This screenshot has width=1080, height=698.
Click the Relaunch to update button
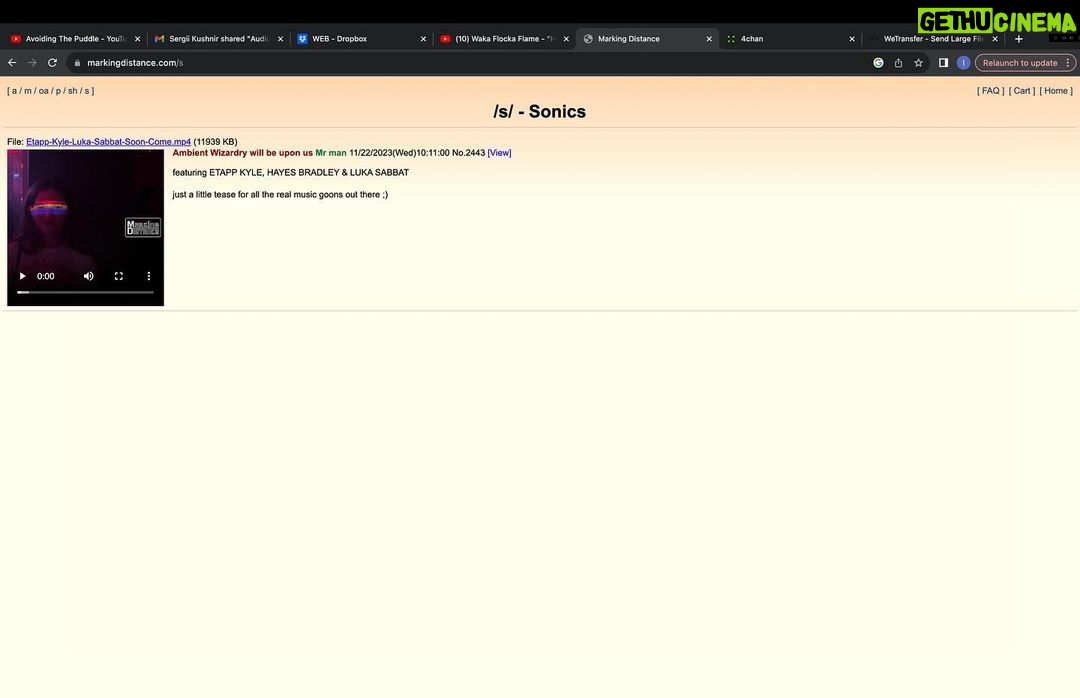click(x=1019, y=63)
